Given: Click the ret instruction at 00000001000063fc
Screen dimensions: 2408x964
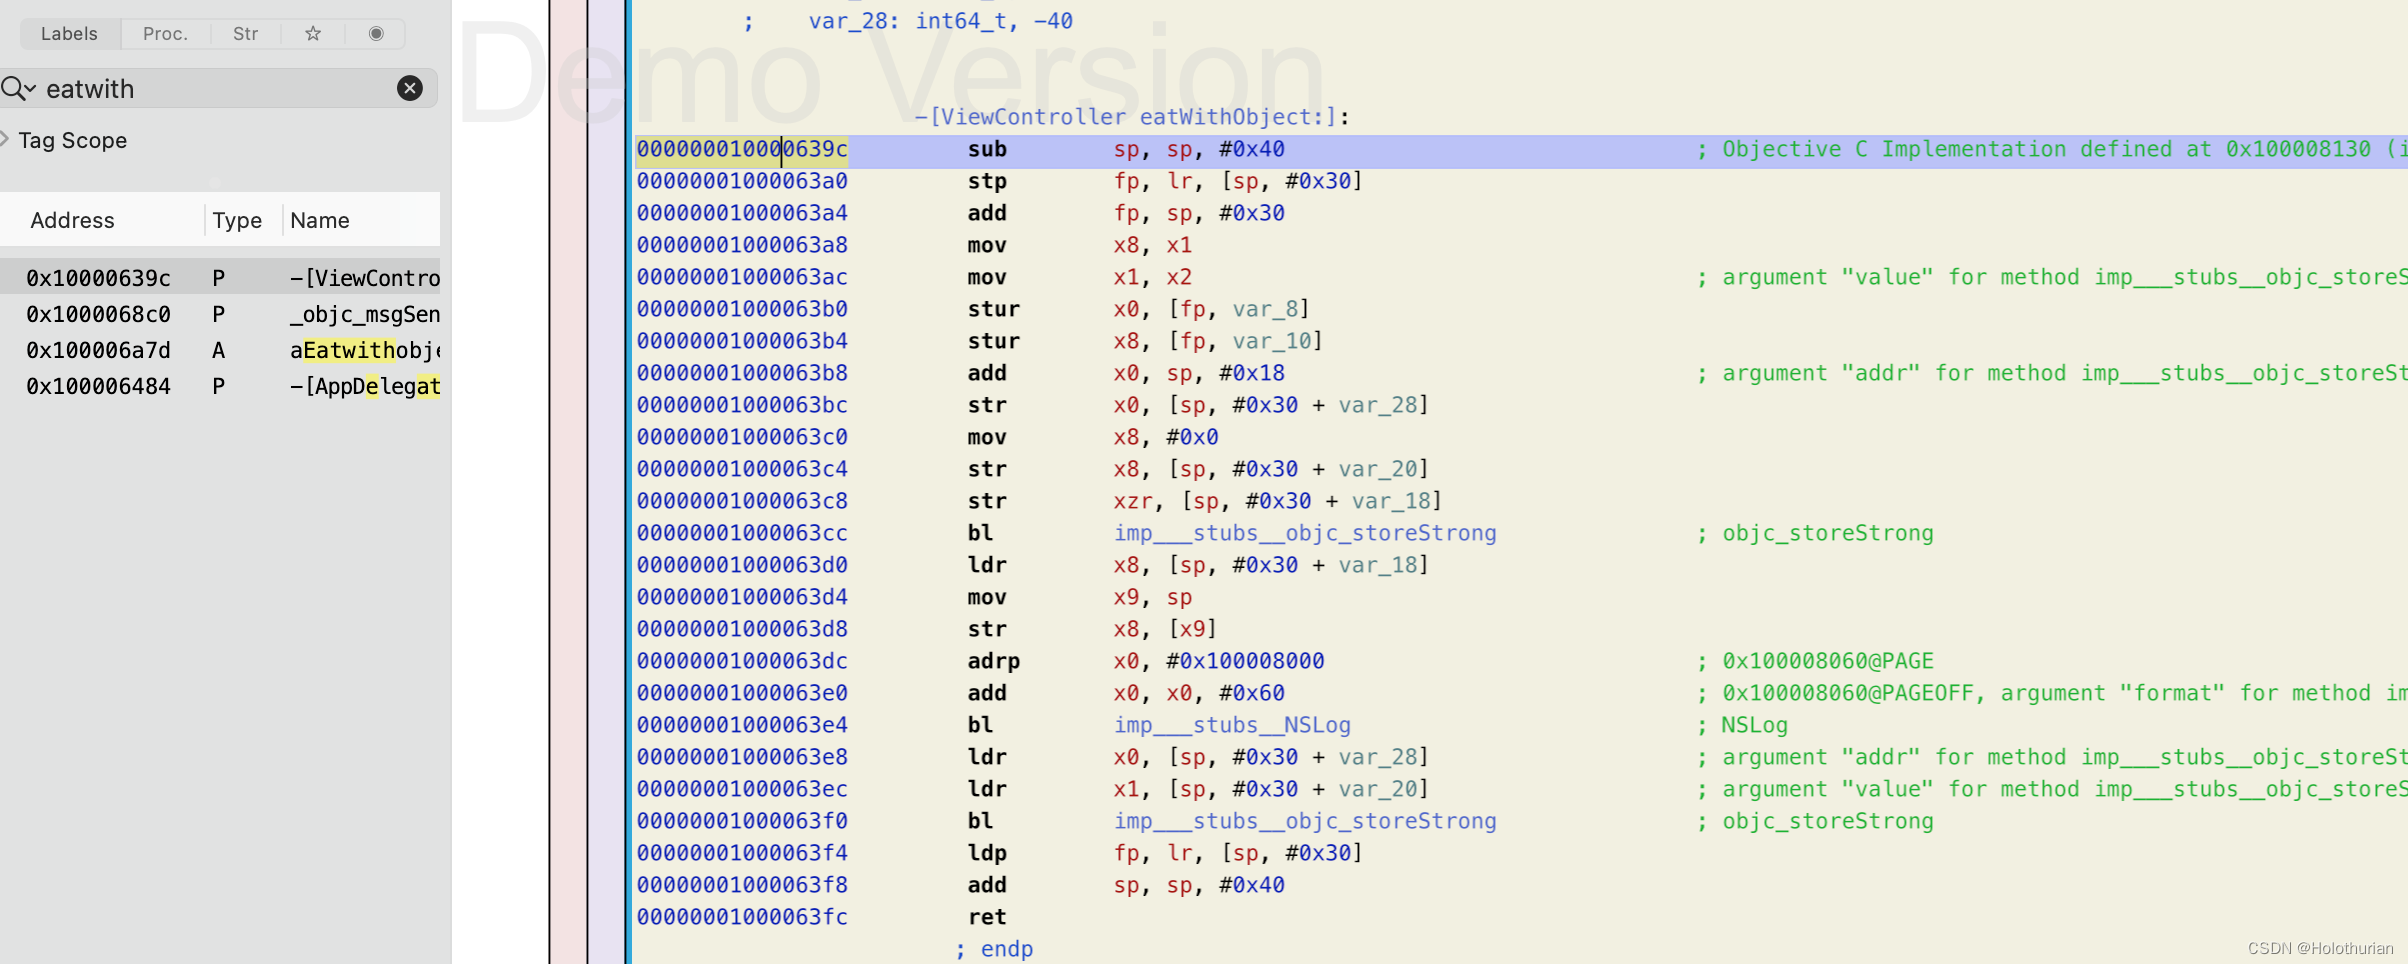Looking at the screenshot, I should [x=987, y=917].
